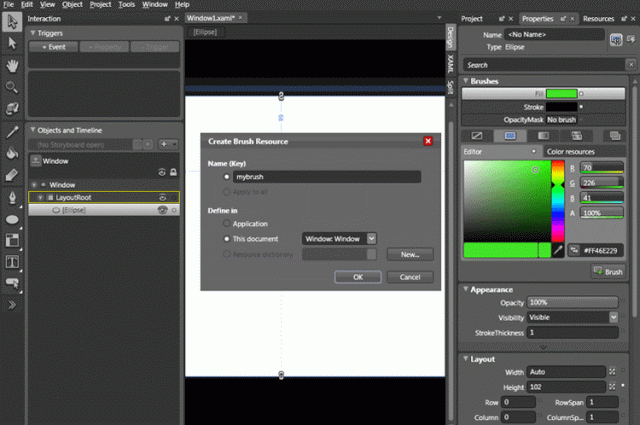Toggle Height auto-size icon
Viewport: 640px width, 425px height.
click(612, 387)
